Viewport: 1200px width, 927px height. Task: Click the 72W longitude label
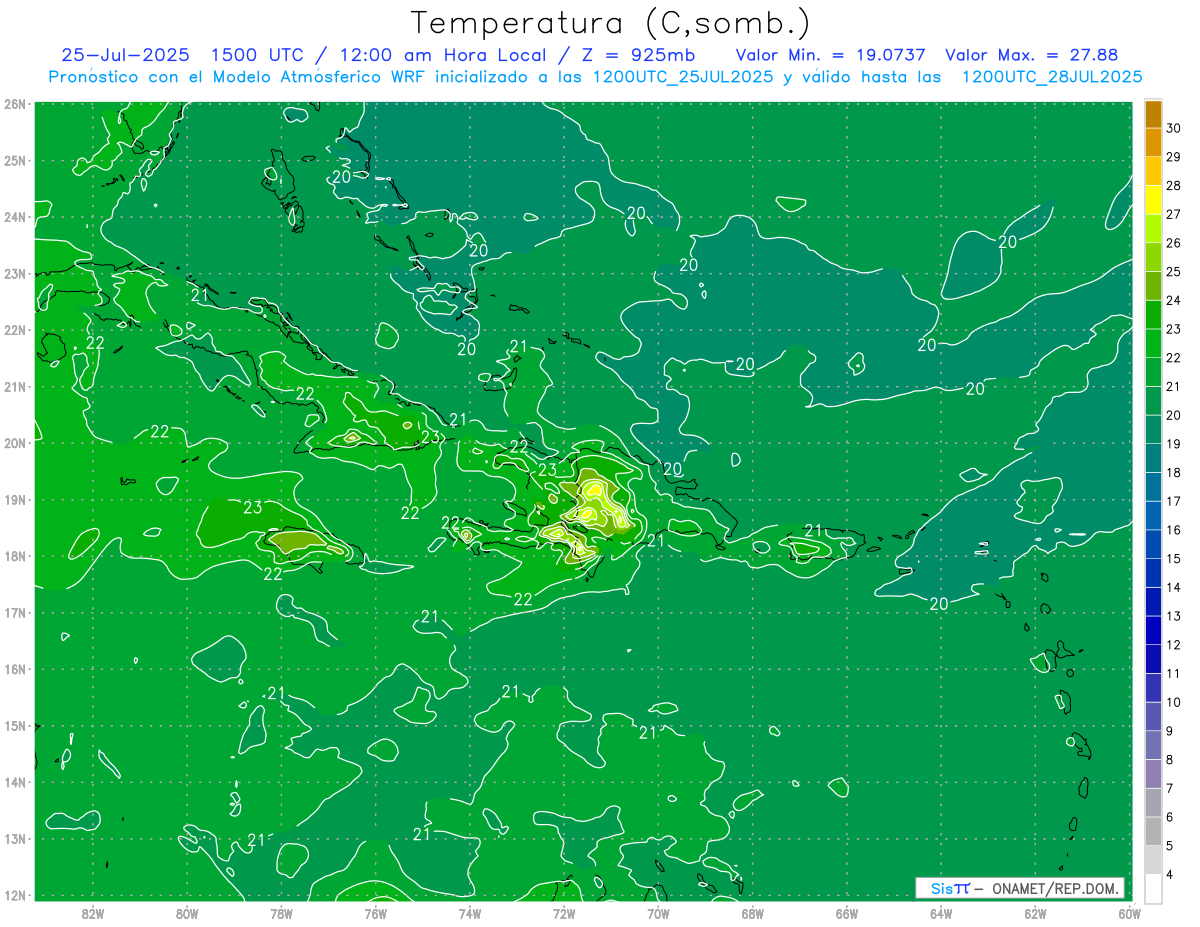click(564, 913)
